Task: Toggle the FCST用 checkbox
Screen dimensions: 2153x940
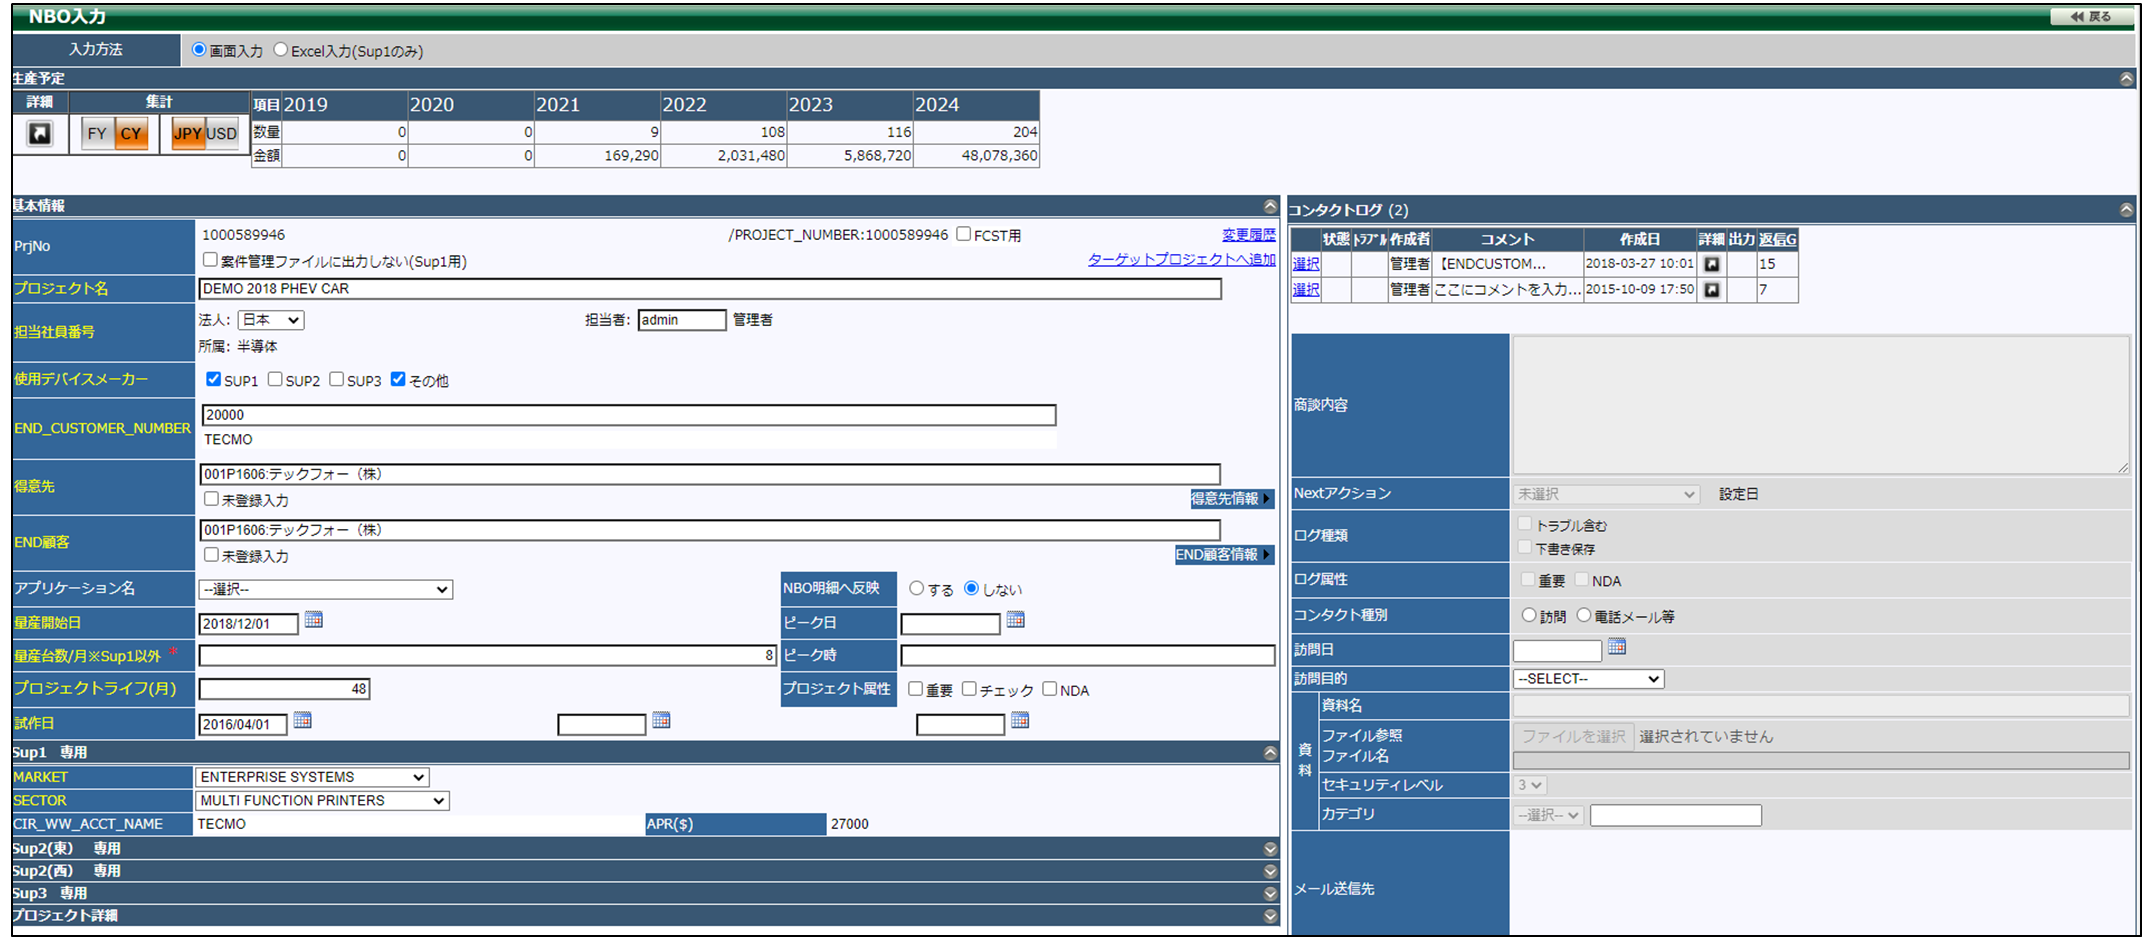Action: [963, 234]
